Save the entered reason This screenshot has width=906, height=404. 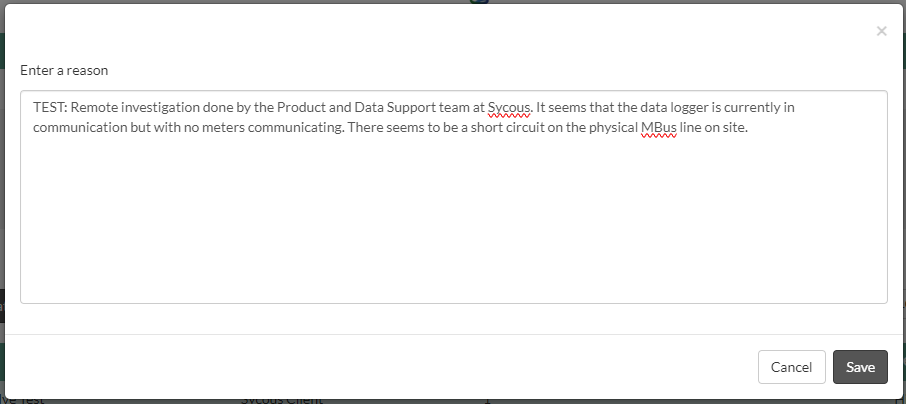click(x=860, y=367)
